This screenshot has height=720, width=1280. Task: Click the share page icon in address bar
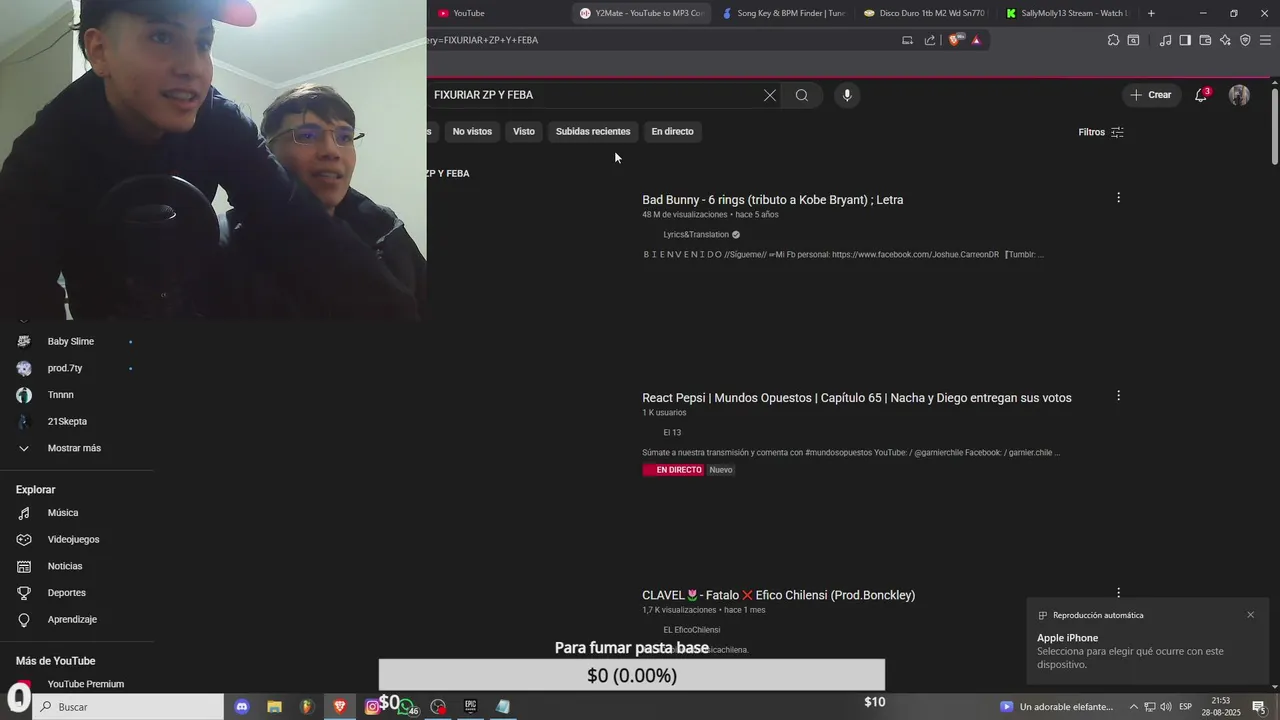[x=930, y=40]
